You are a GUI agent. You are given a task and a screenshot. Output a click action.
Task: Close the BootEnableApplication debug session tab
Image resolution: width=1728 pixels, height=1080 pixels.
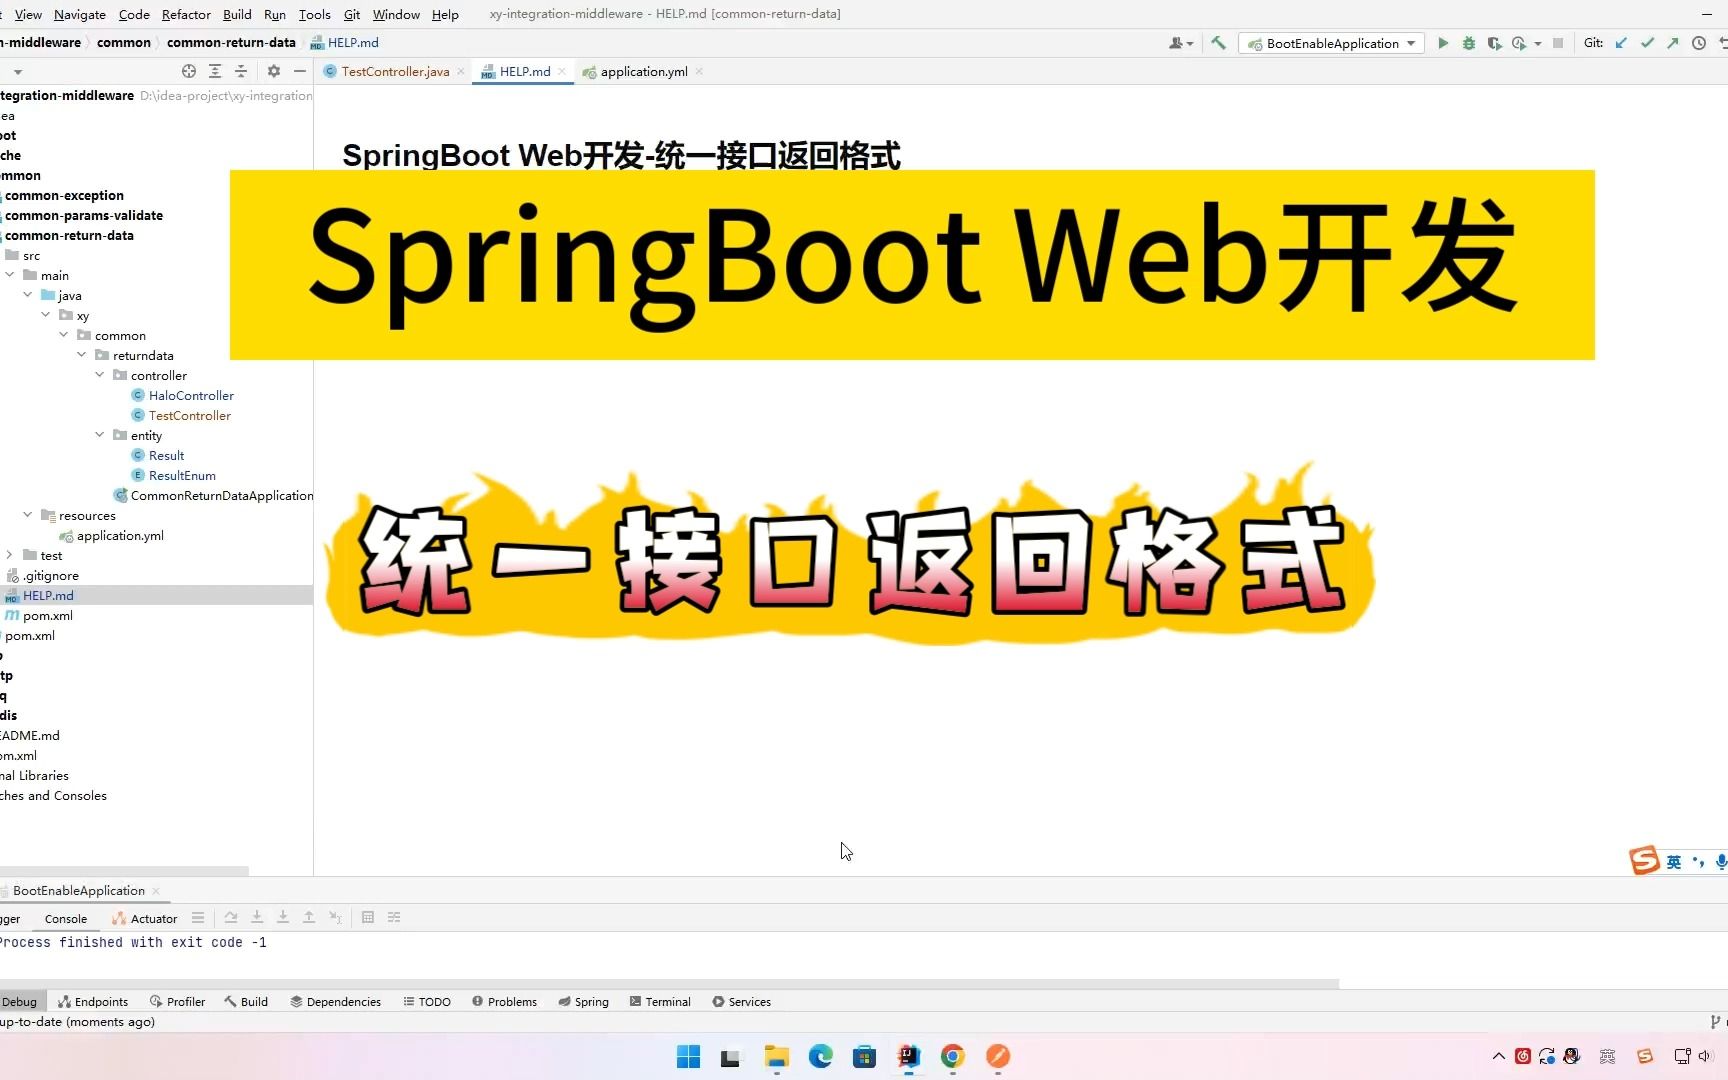(156, 891)
